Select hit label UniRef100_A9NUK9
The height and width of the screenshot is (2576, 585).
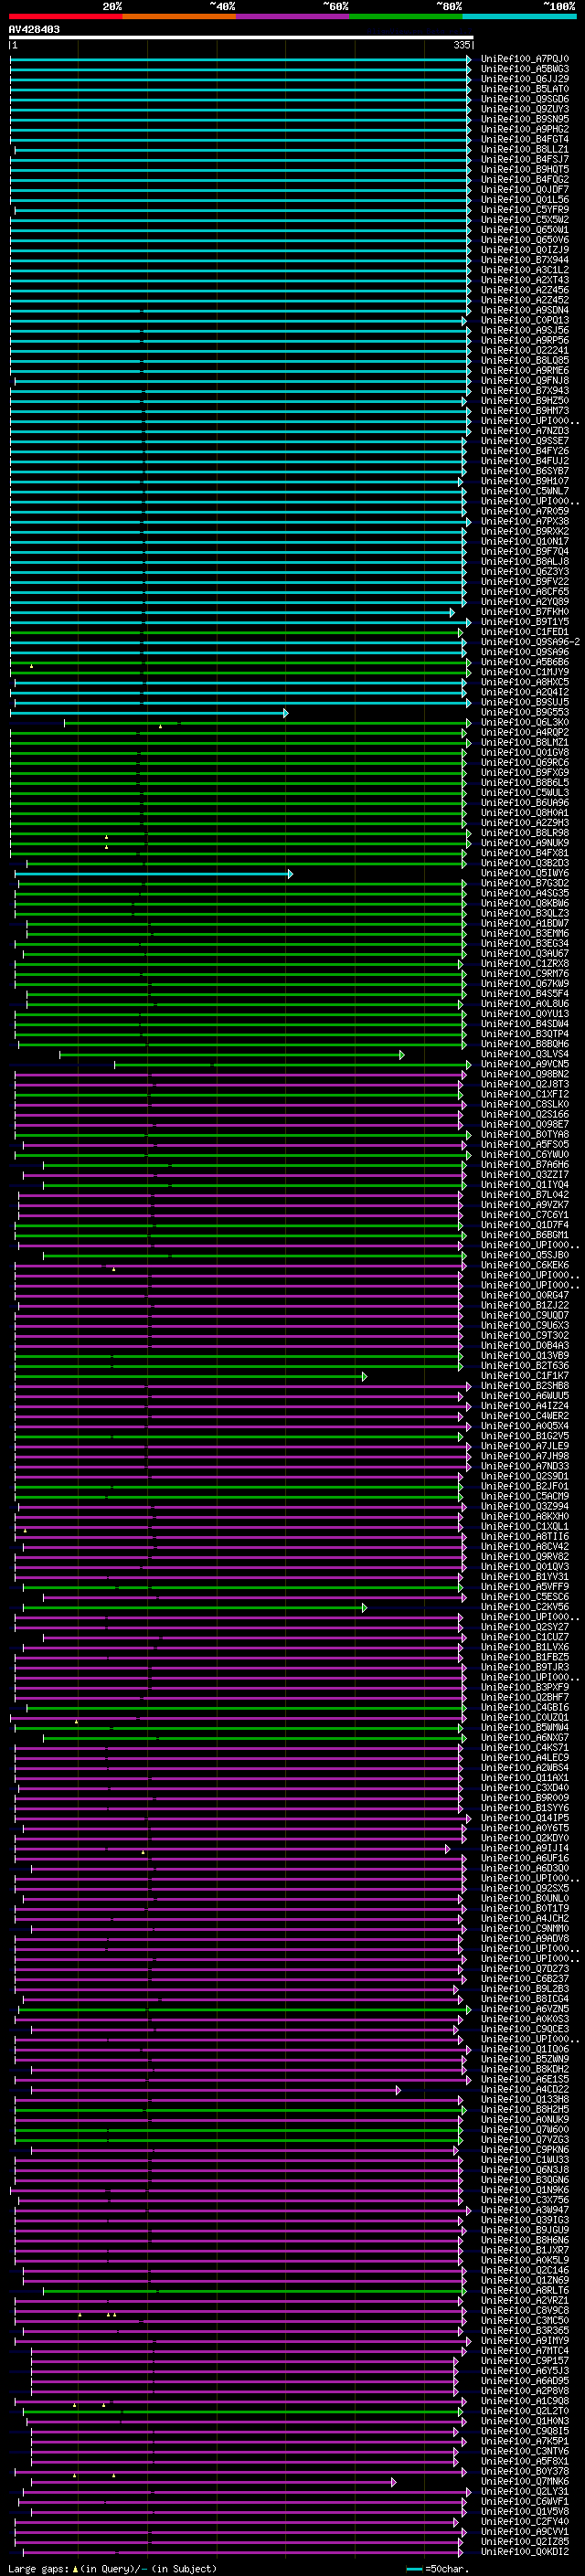[x=525, y=843]
